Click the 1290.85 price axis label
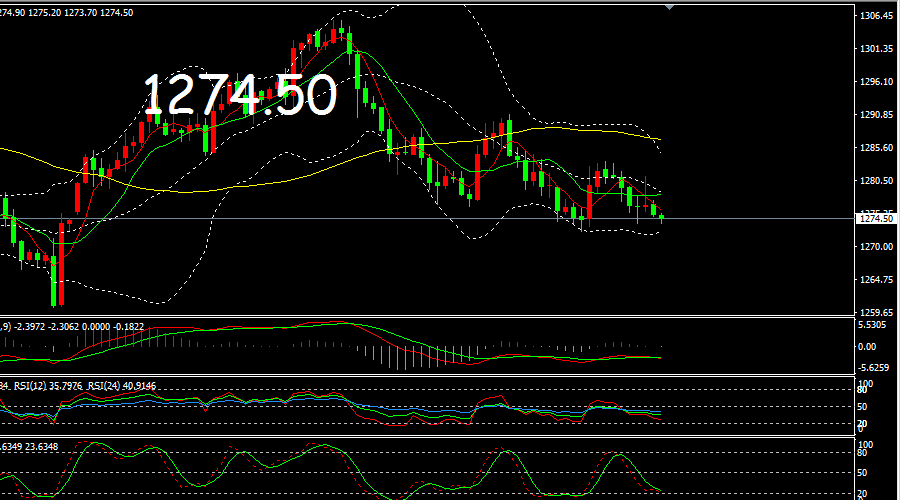 876,115
